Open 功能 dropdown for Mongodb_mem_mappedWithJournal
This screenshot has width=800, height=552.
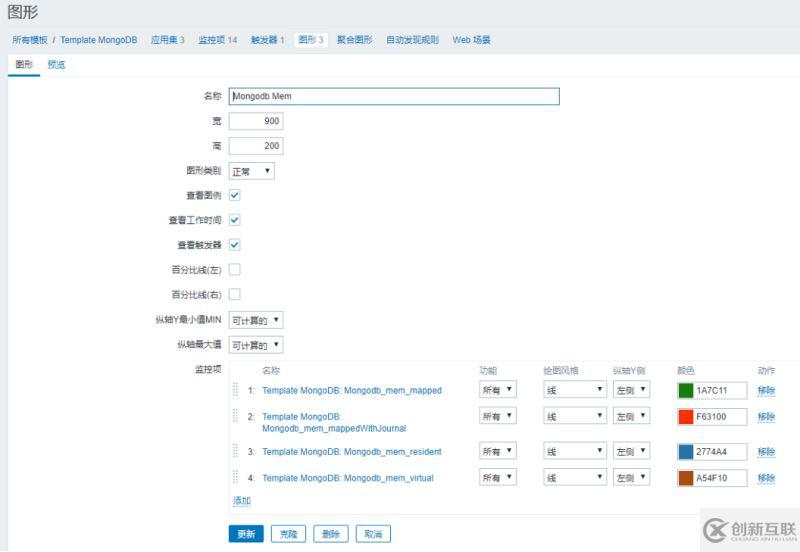pos(497,416)
